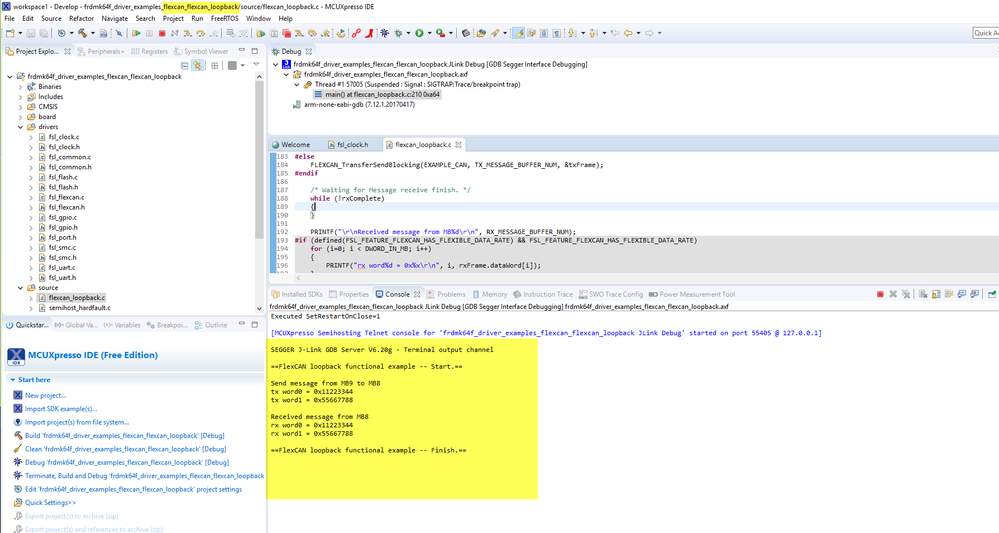Viewport: 999px width, 533px height.
Task: Open the FreeRTOS menu
Action: coord(224,18)
